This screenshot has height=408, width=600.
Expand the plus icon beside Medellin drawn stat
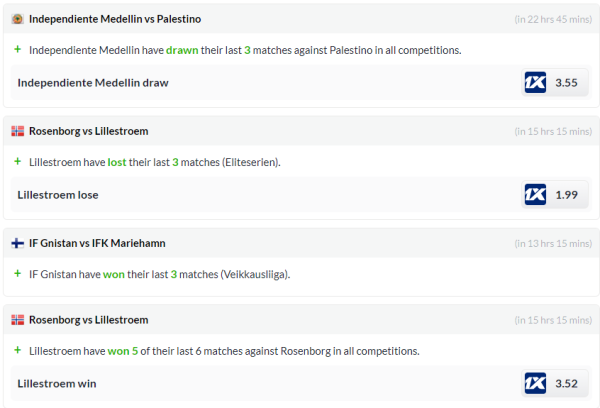[17, 49]
